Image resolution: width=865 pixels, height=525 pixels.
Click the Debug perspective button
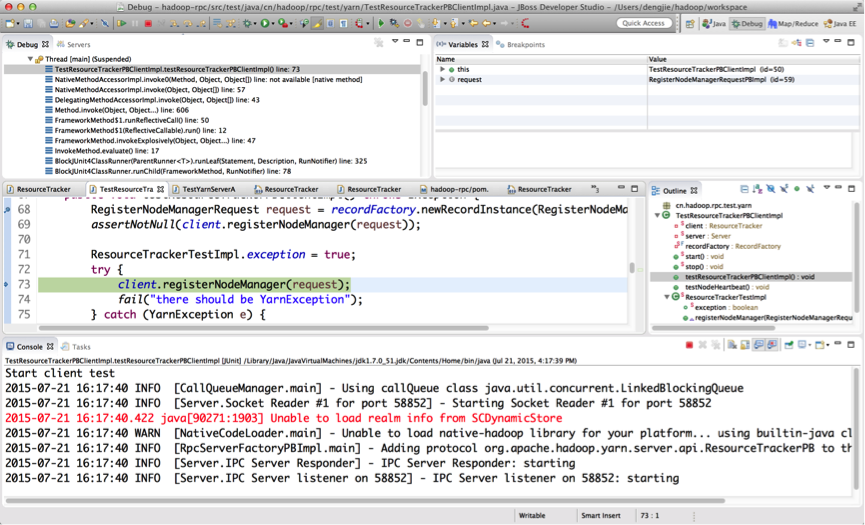[x=746, y=24]
